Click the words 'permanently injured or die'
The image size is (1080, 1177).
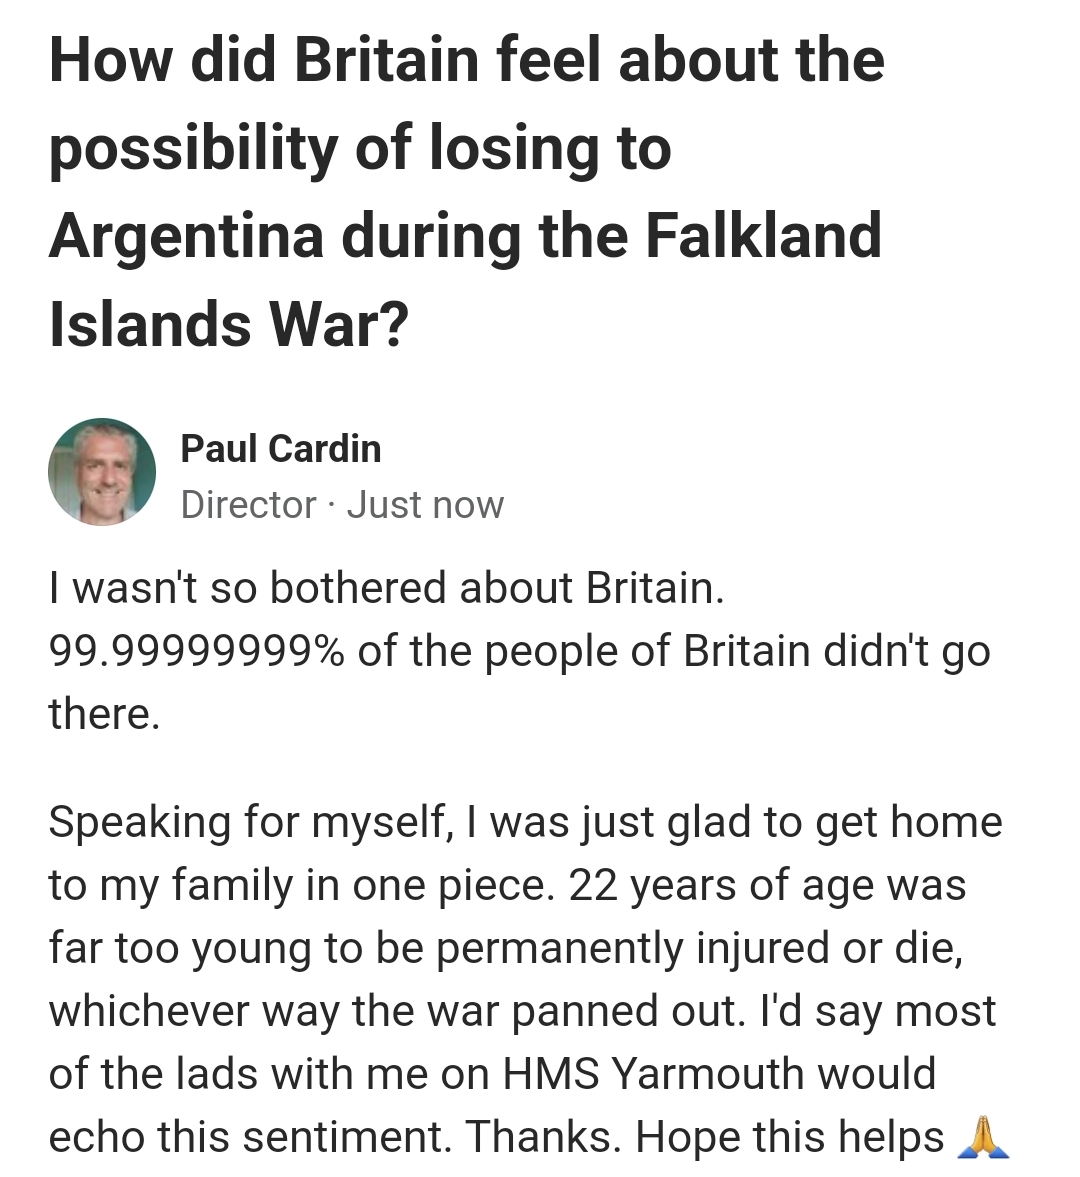tap(698, 948)
